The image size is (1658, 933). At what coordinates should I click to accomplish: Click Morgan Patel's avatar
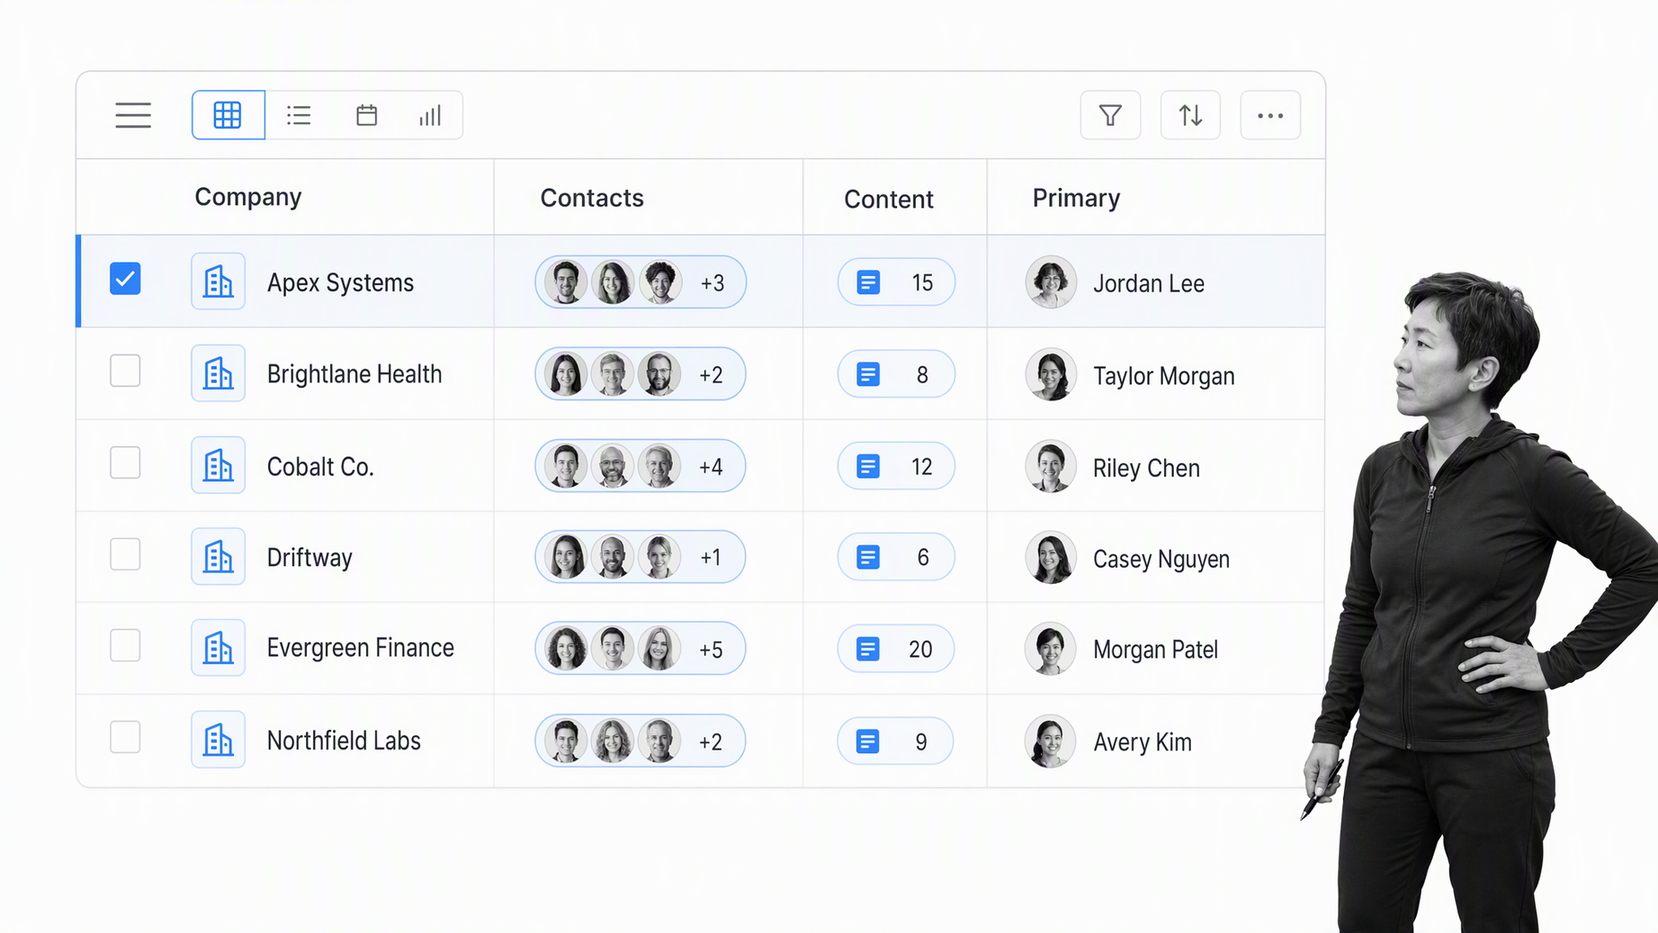tap(1051, 649)
